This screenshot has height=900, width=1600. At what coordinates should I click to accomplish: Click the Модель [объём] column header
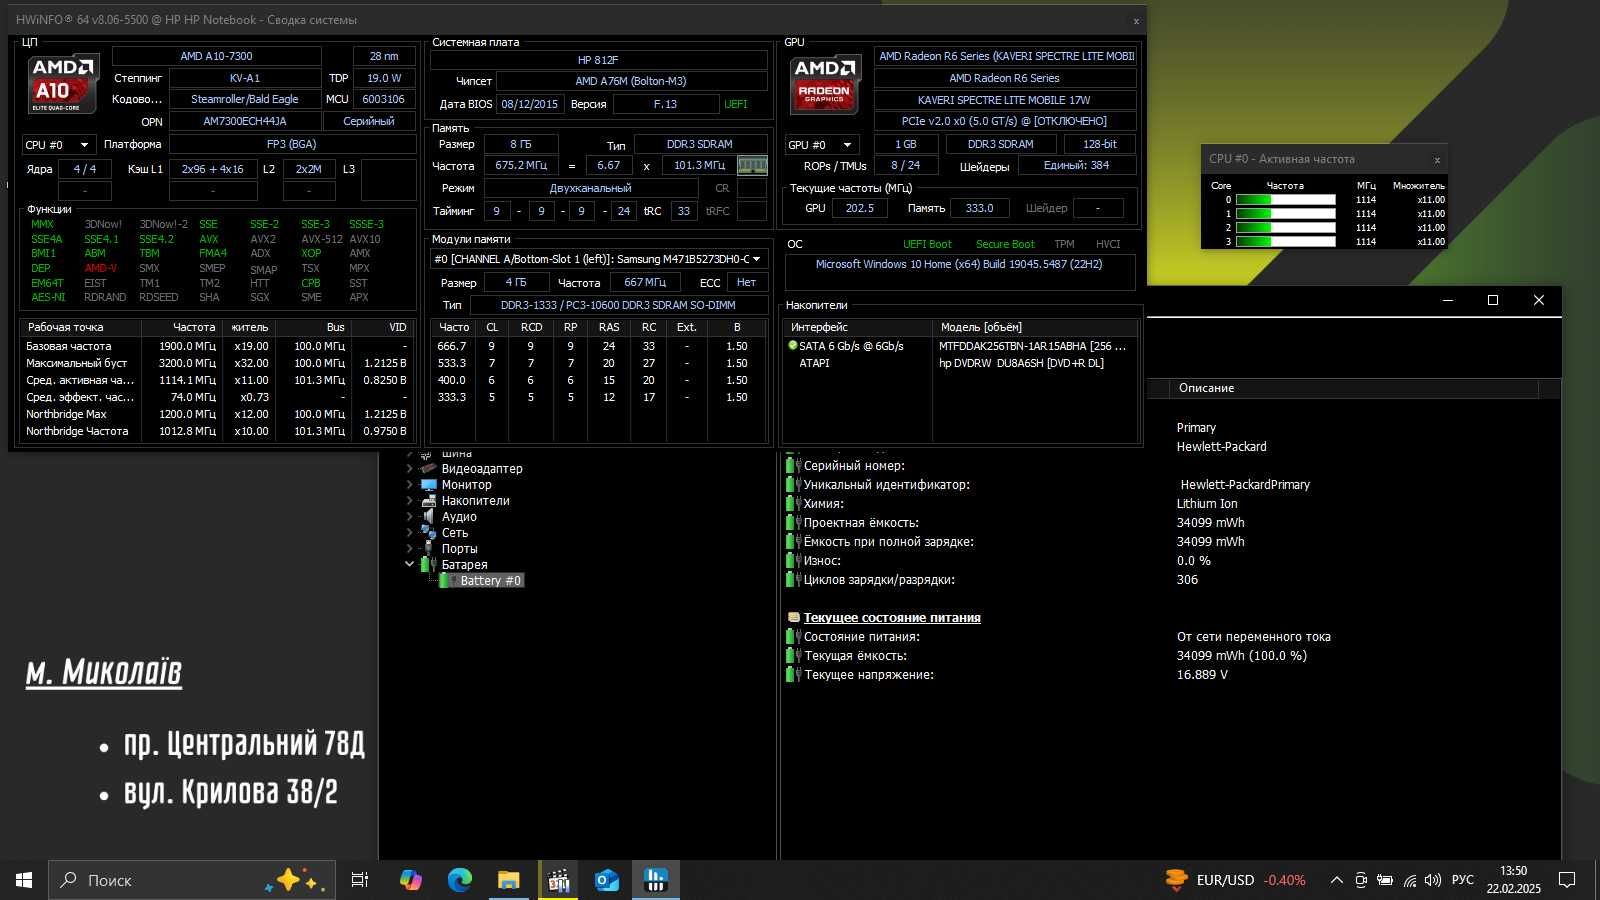(1035, 327)
